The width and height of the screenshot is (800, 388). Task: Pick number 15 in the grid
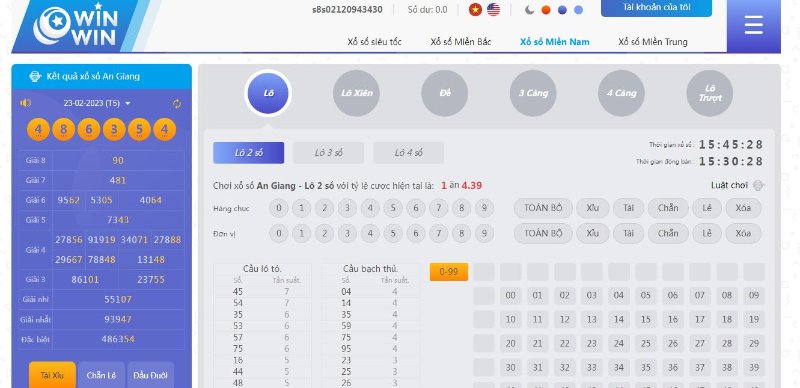point(646,320)
